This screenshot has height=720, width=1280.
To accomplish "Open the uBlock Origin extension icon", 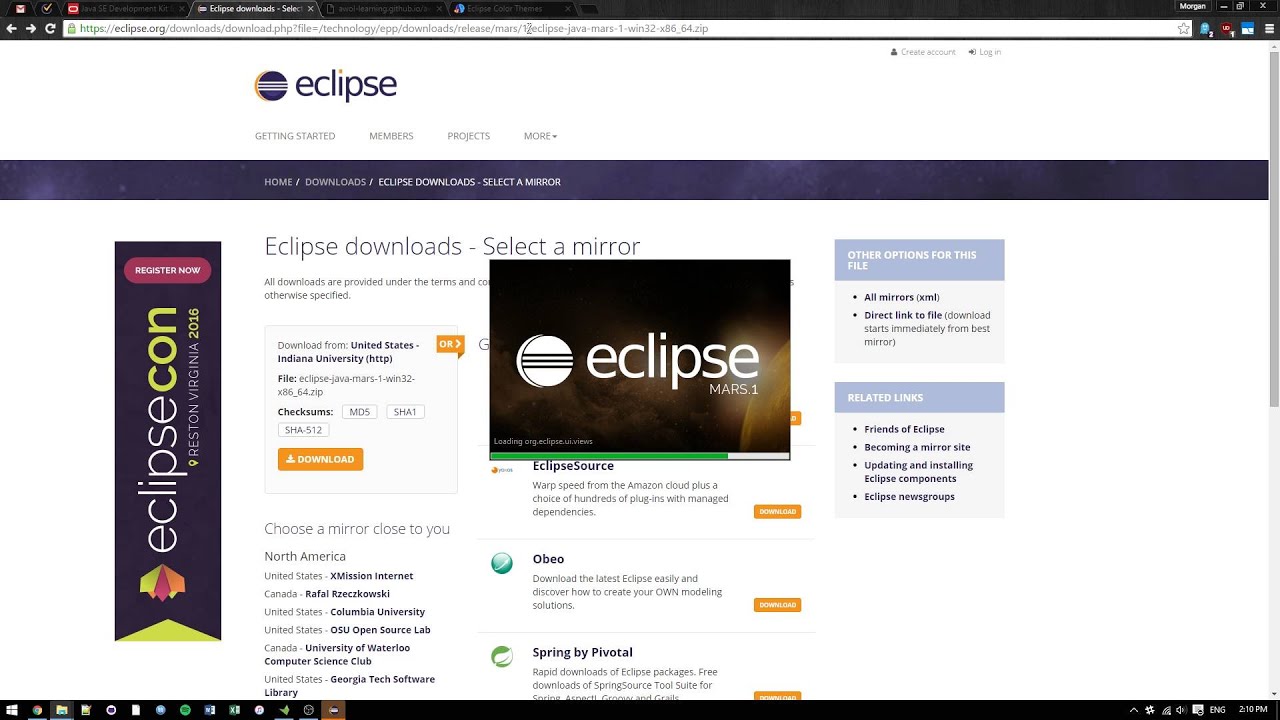I will pos(1227,29).
